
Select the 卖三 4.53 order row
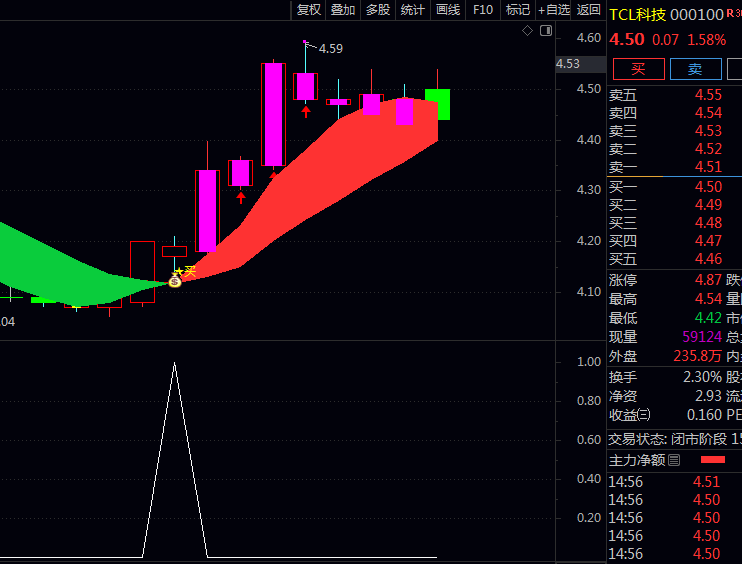674,131
